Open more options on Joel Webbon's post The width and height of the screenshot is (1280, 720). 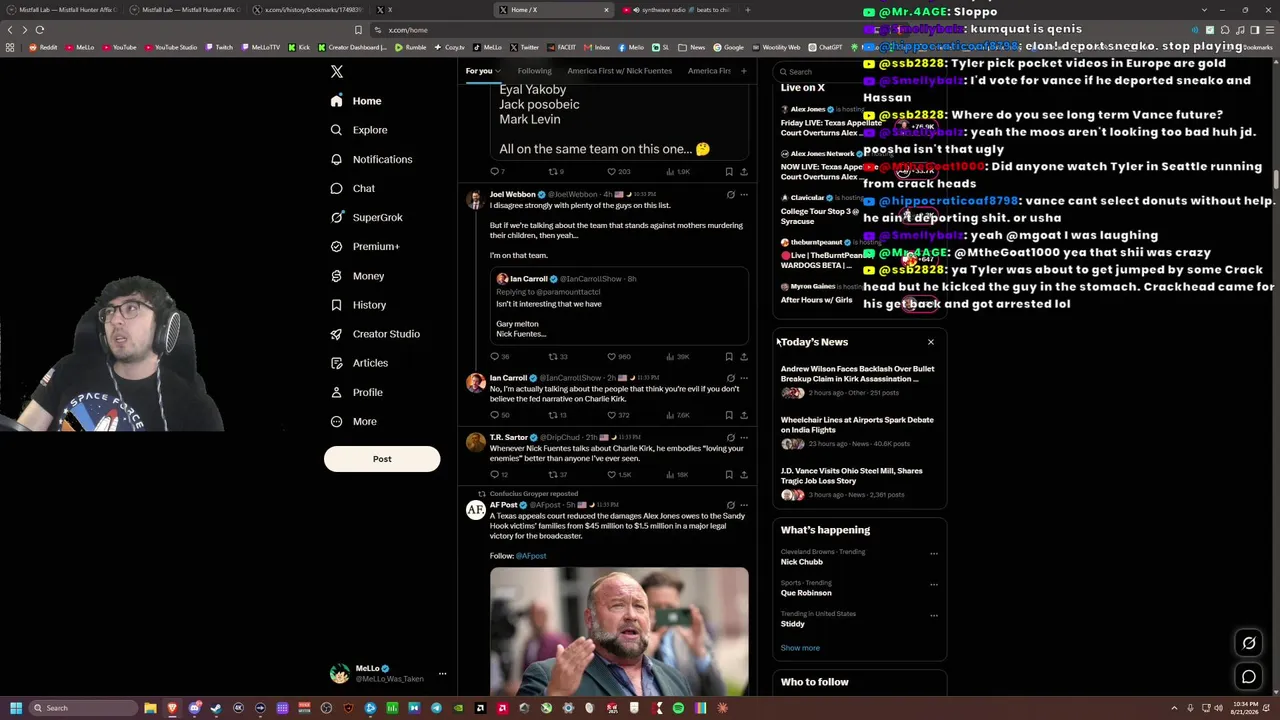click(744, 195)
